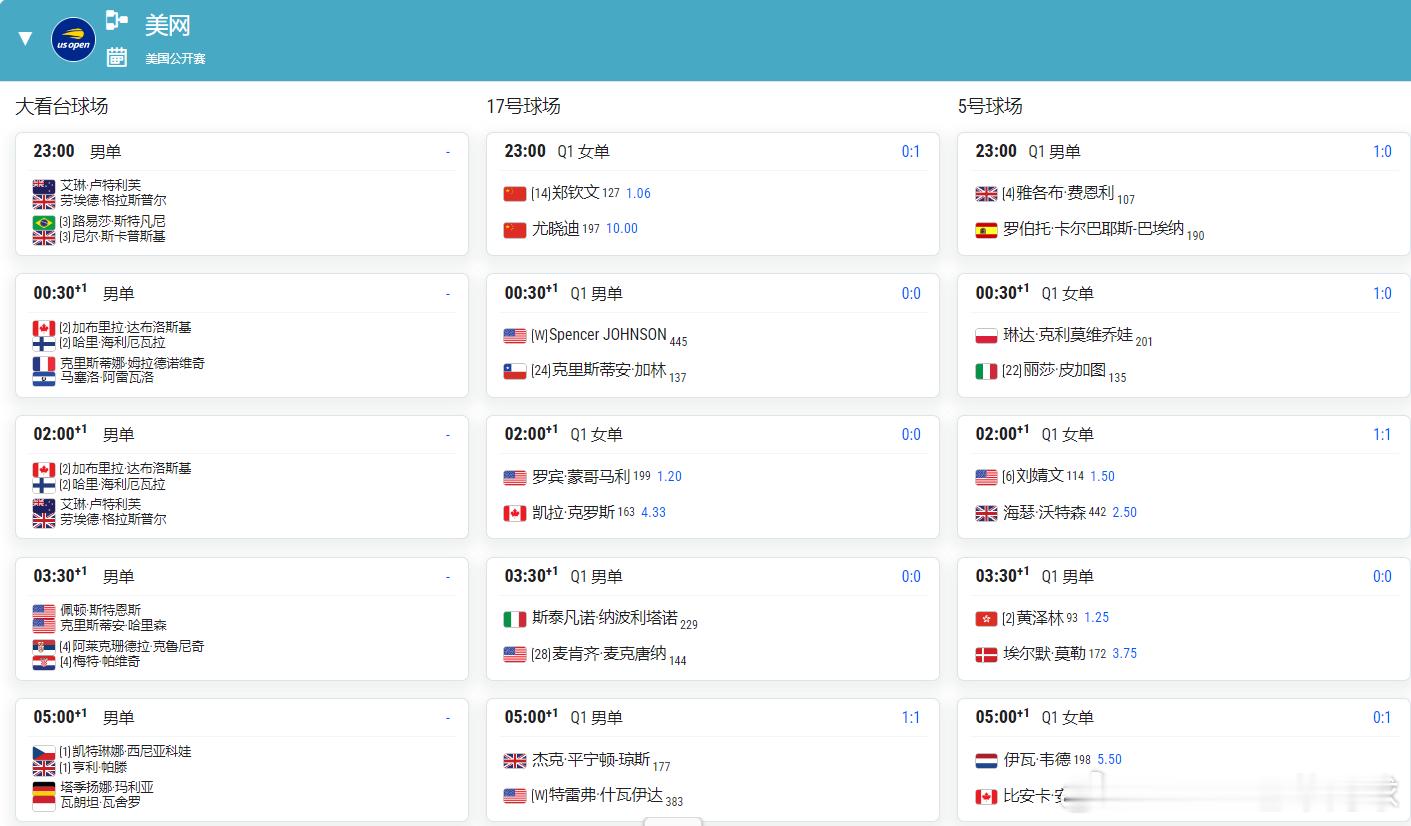The height and width of the screenshot is (826, 1411).
Task: Open the calendar schedule icon
Action: (x=117, y=57)
